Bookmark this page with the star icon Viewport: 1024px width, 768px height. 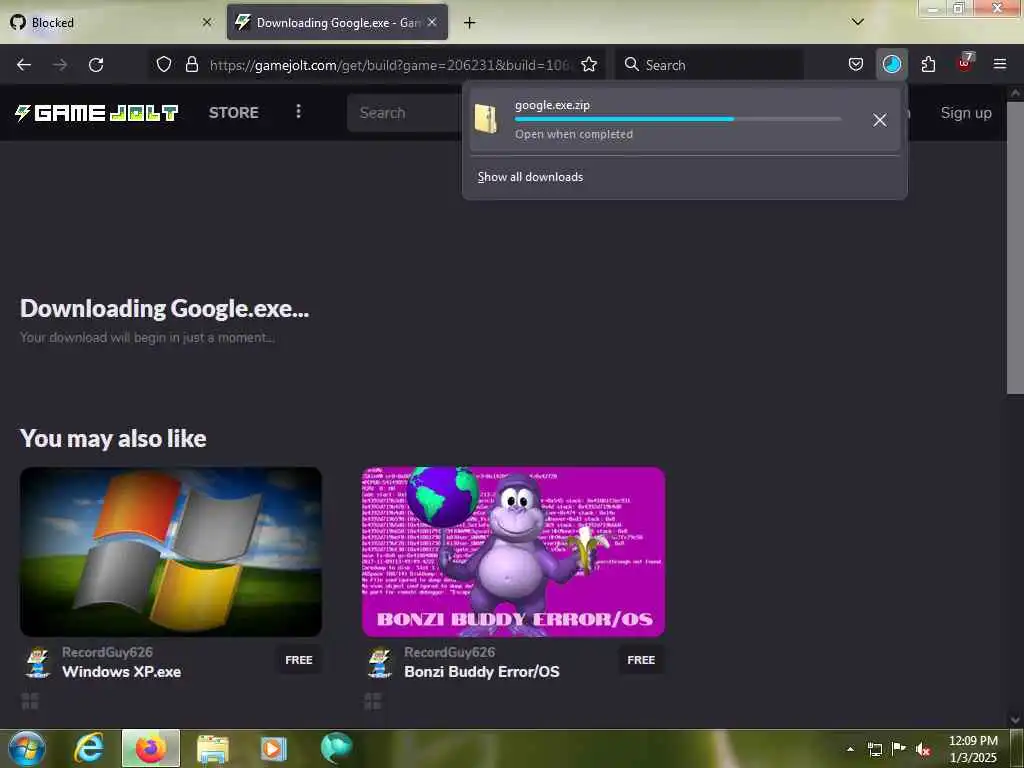coord(589,65)
